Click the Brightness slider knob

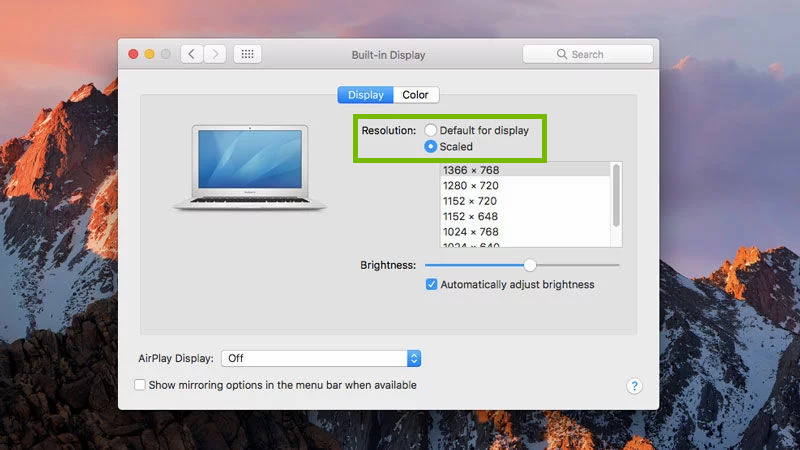pos(530,265)
